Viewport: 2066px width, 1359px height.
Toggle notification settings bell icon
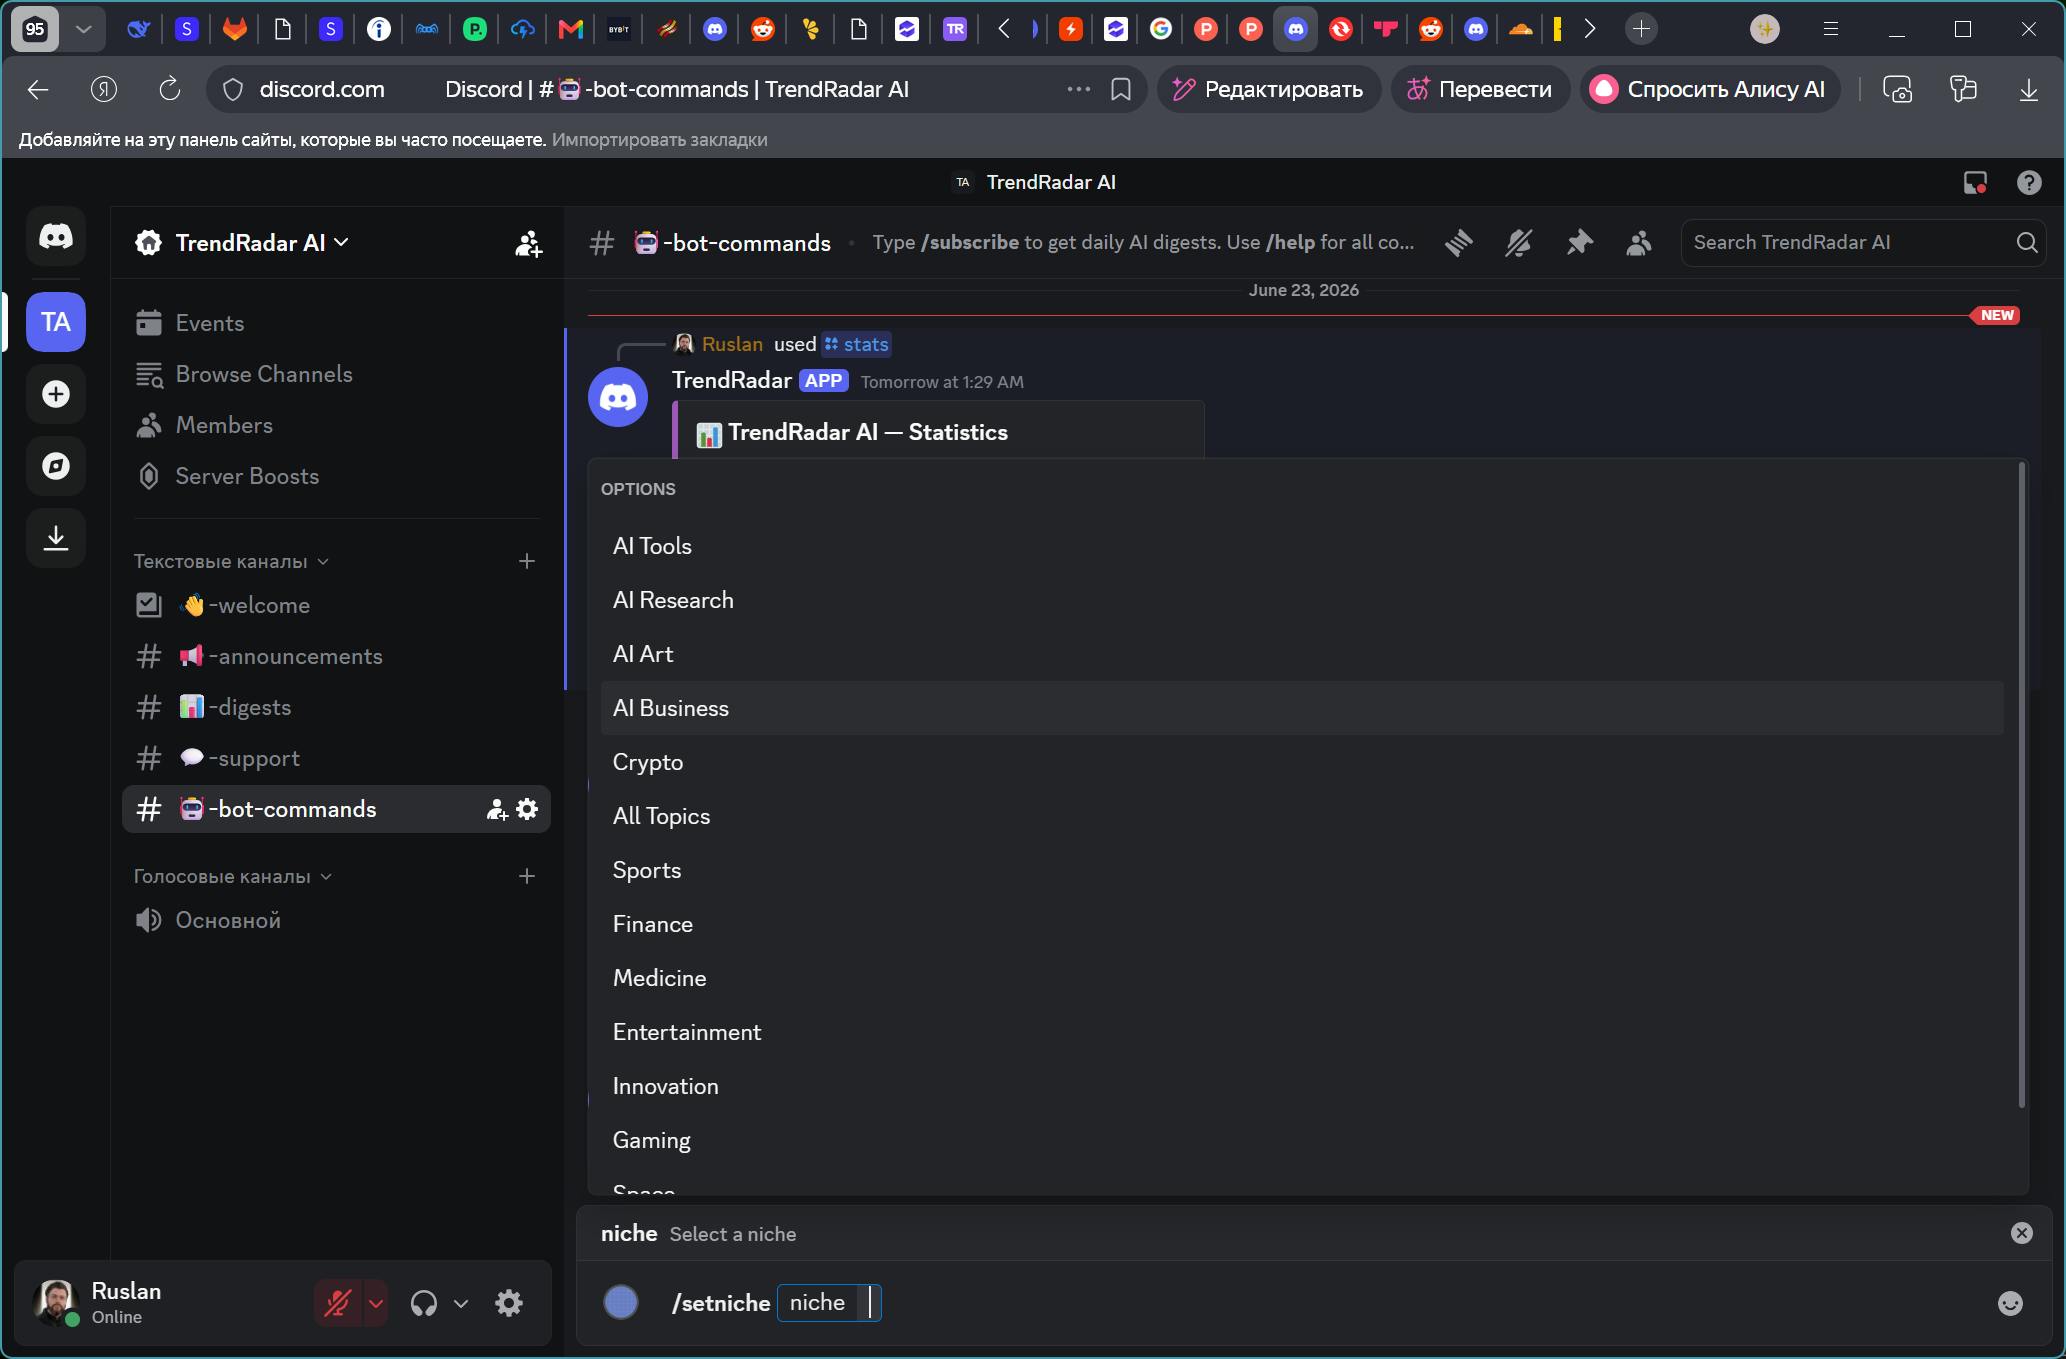point(1519,243)
